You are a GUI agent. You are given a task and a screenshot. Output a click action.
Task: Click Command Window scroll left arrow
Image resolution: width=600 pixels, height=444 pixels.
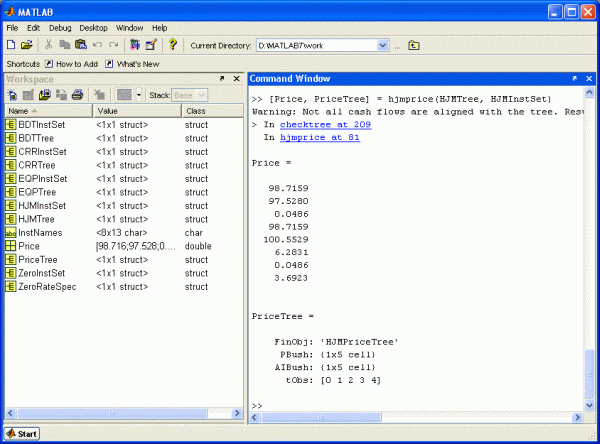[x=254, y=417]
